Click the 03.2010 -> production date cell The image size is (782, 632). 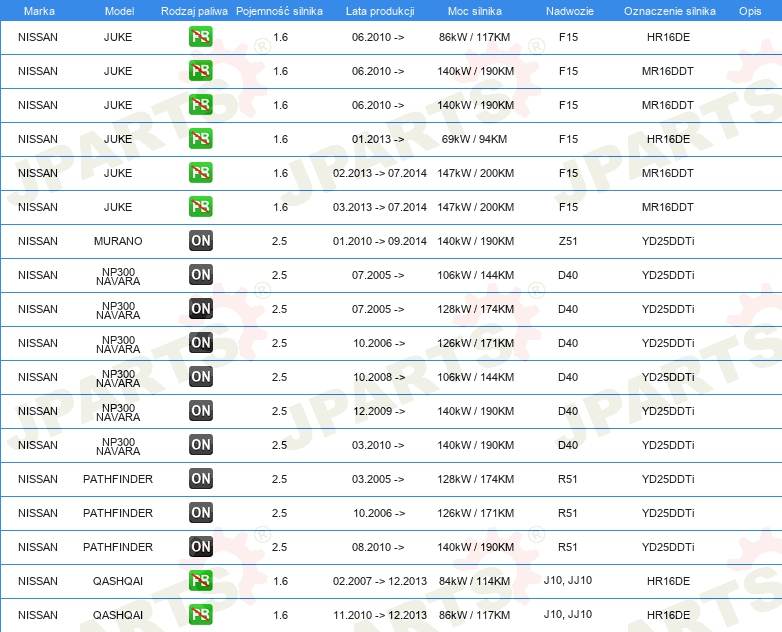tap(378, 445)
